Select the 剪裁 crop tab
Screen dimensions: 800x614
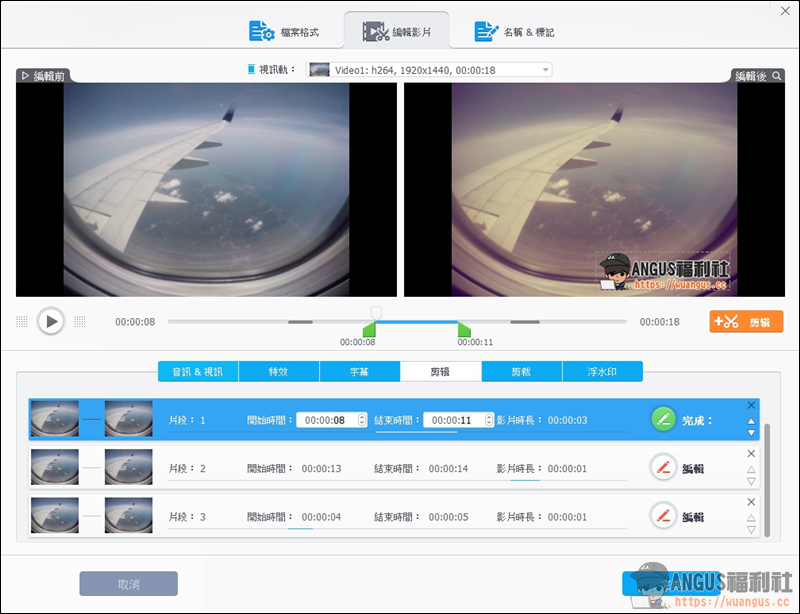point(521,372)
